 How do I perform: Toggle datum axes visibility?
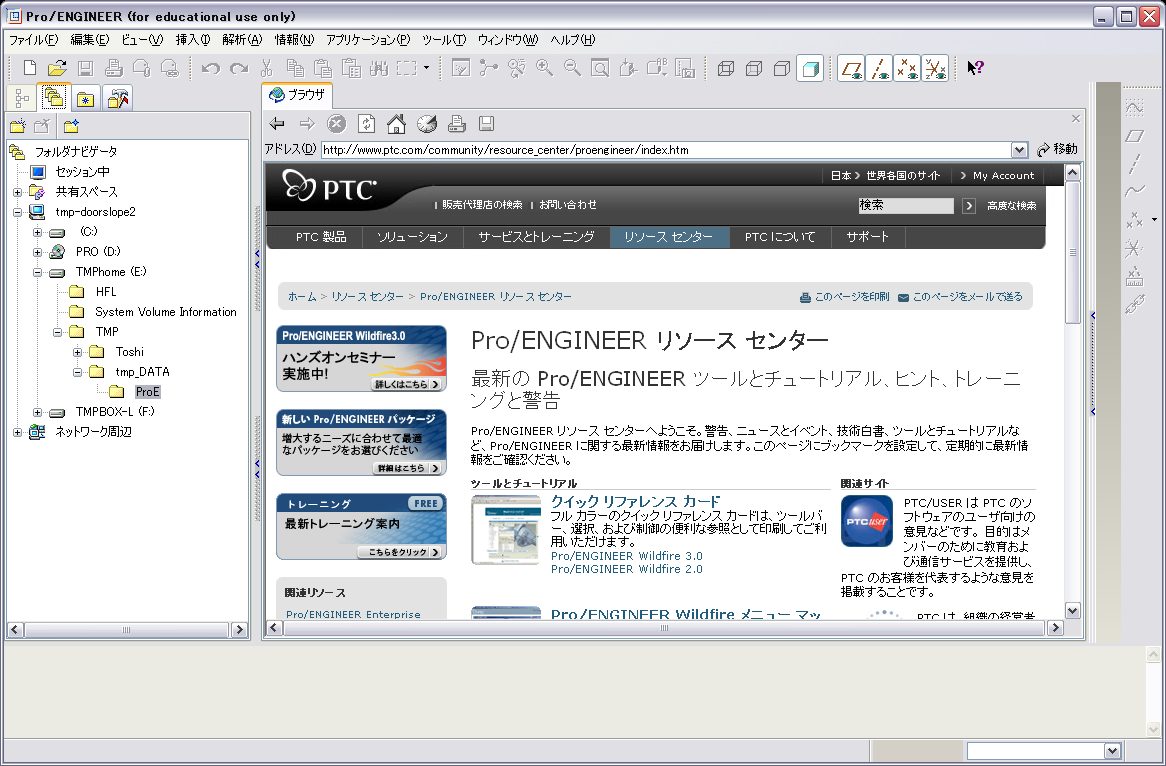(x=879, y=68)
